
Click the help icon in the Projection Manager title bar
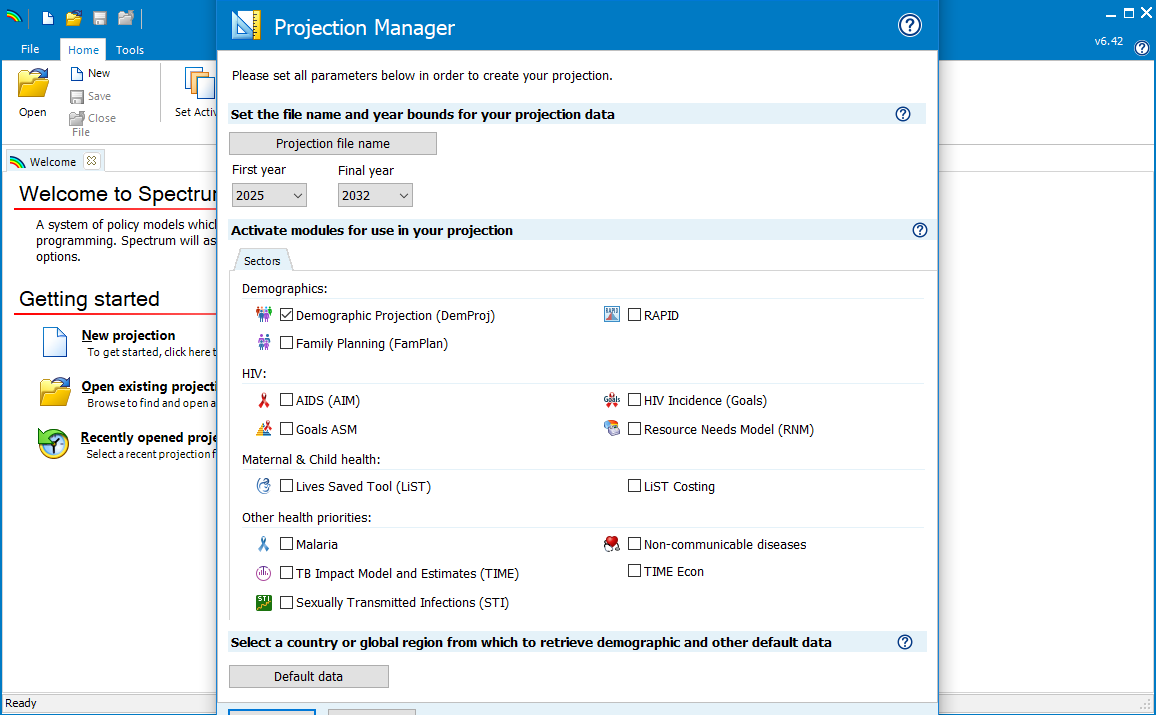click(x=910, y=25)
